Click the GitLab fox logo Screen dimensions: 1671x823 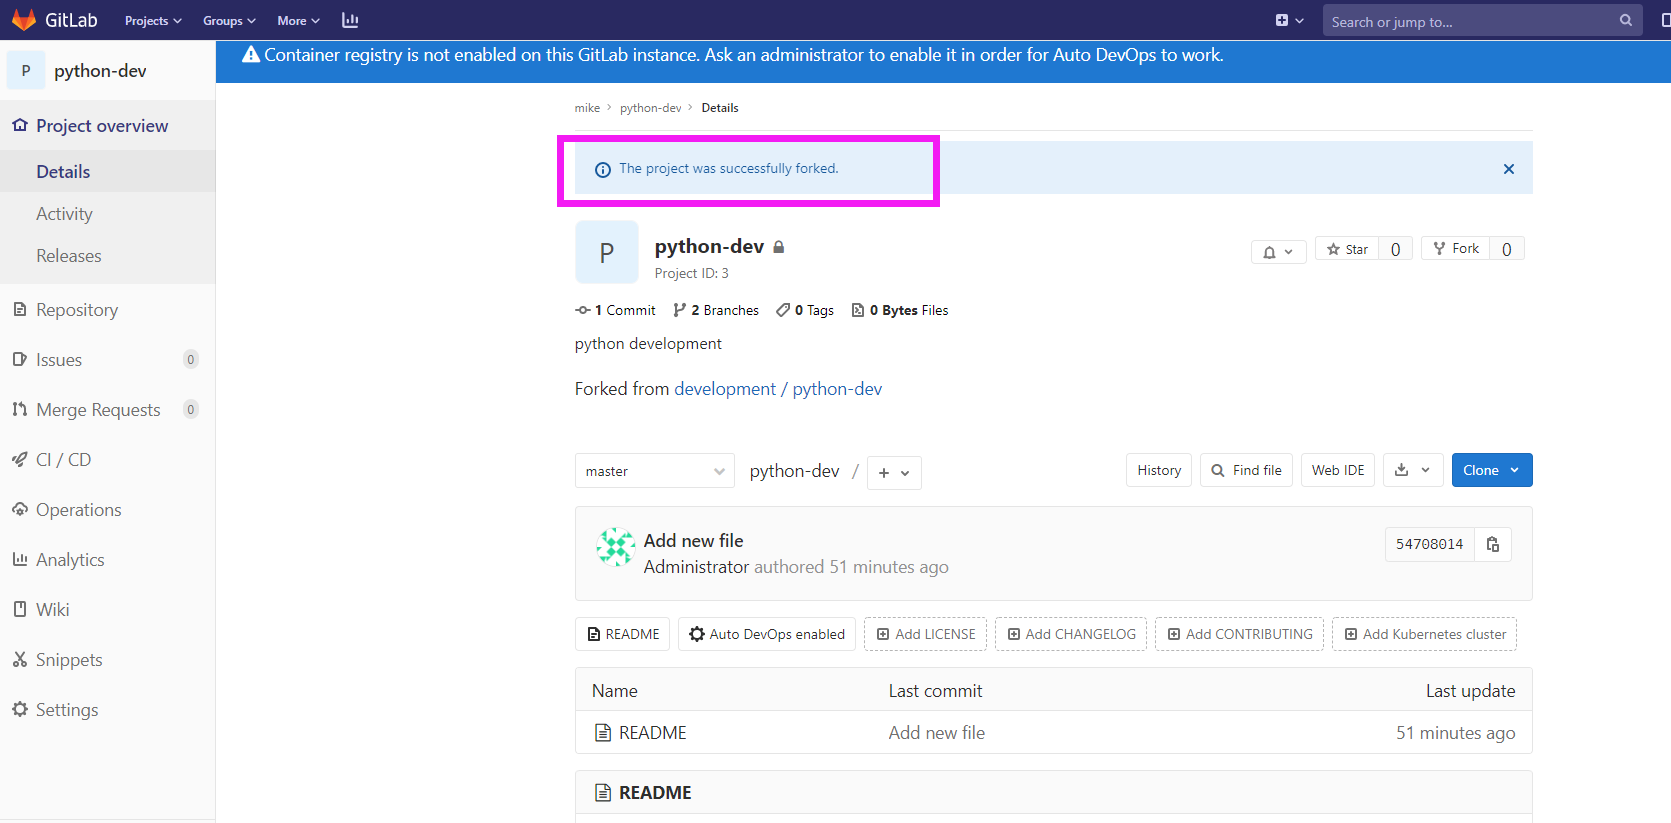[24, 20]
